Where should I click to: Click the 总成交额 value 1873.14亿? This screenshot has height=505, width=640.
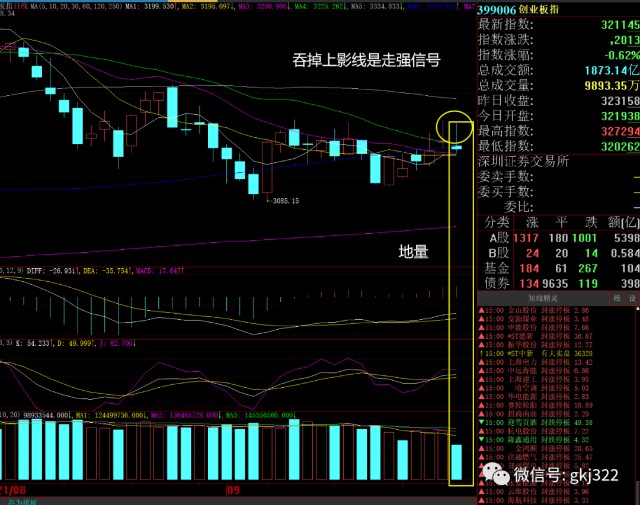click(x=612, y=70)
